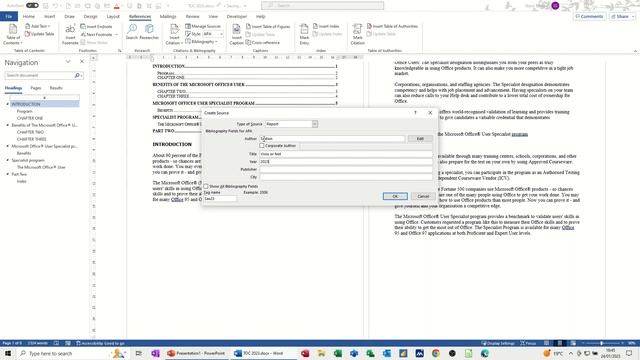The height and width of the screenshot is (360, 640).
Task: Click the Insert Caption button
Action: click(x=236, y=34)
